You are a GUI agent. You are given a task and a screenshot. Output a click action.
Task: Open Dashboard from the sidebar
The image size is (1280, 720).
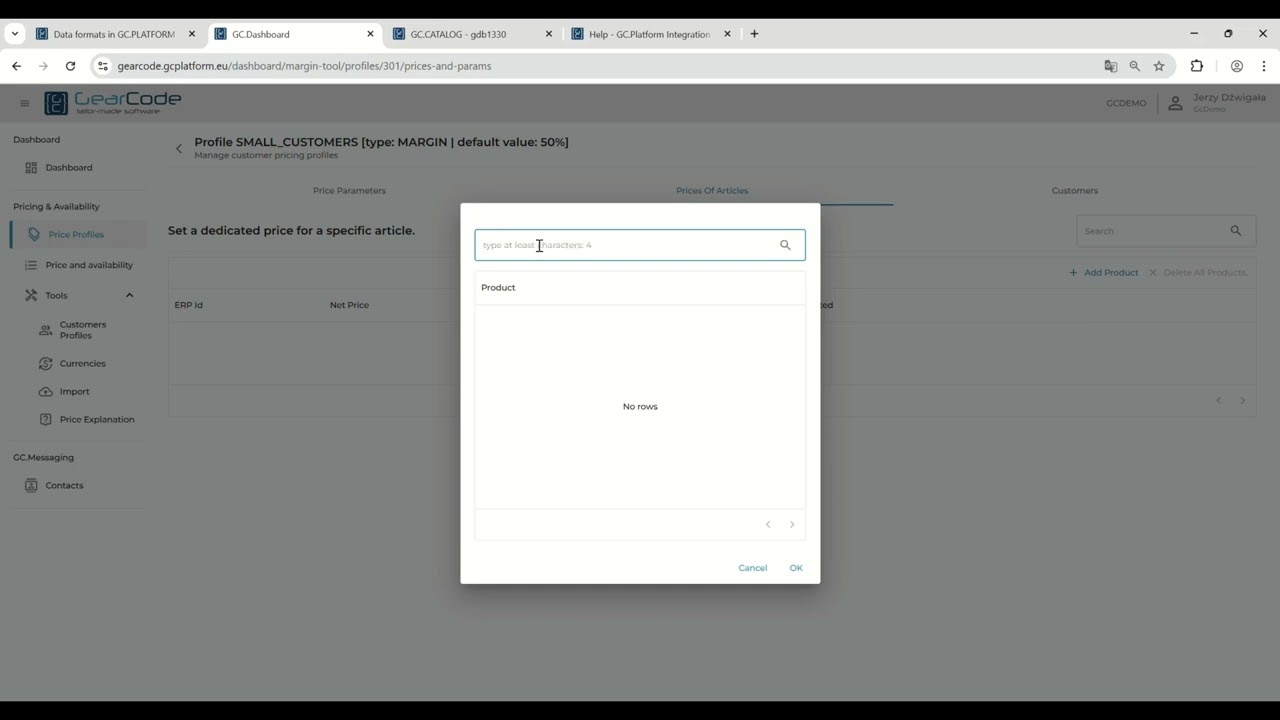coord(68,167)
